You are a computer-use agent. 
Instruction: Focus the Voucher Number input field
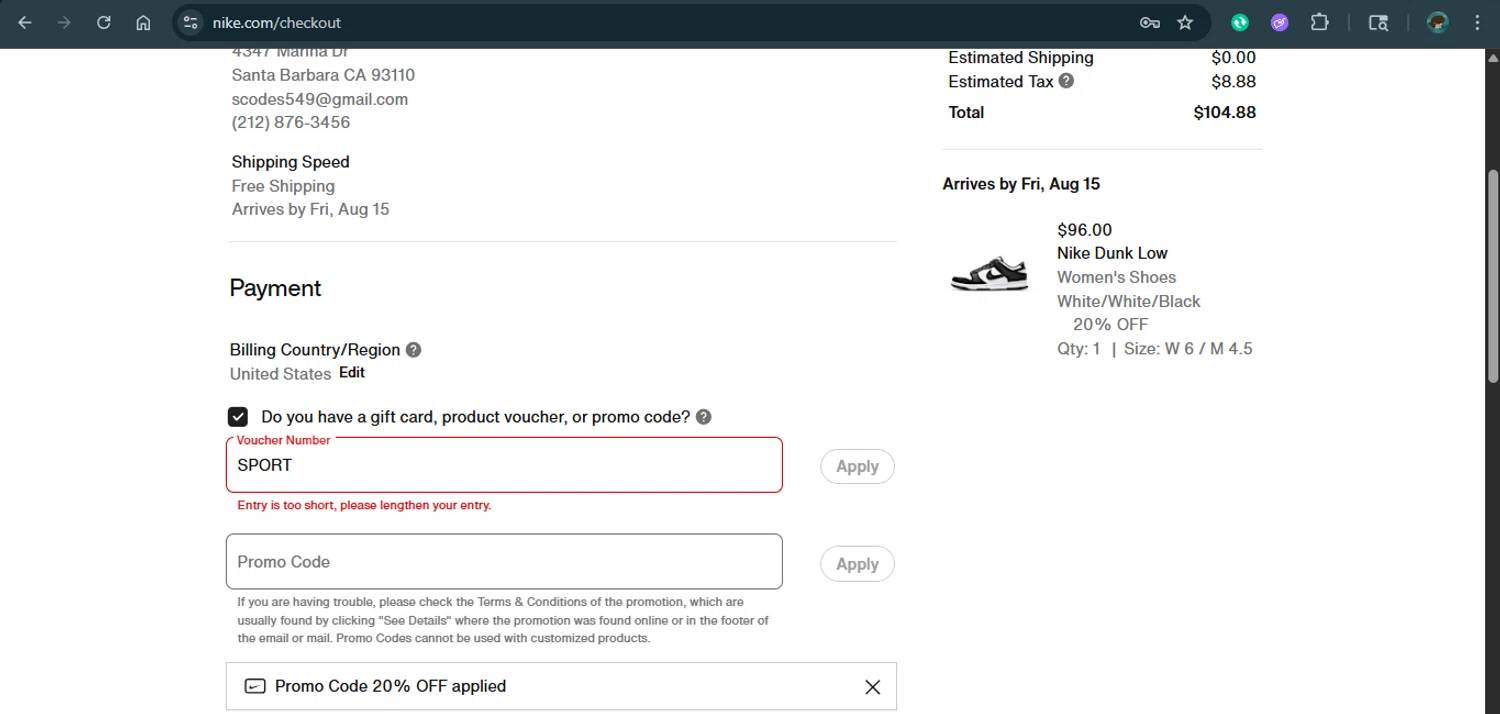pos(504,465)
